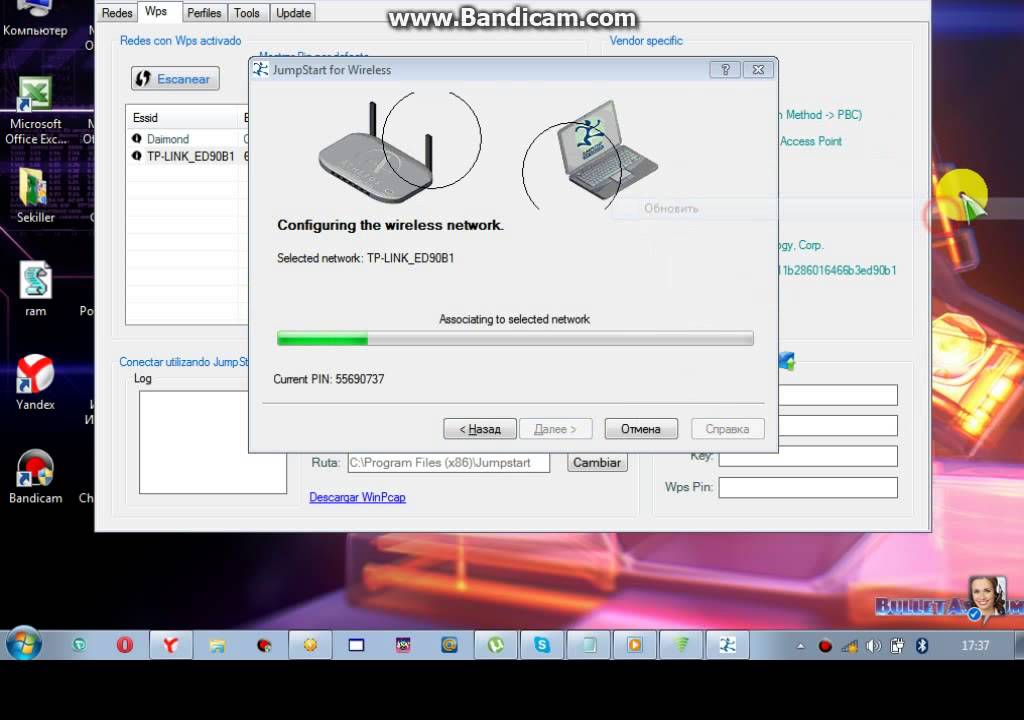Click the Cambiar button
1024x720 pixels.
click(597, 463)
